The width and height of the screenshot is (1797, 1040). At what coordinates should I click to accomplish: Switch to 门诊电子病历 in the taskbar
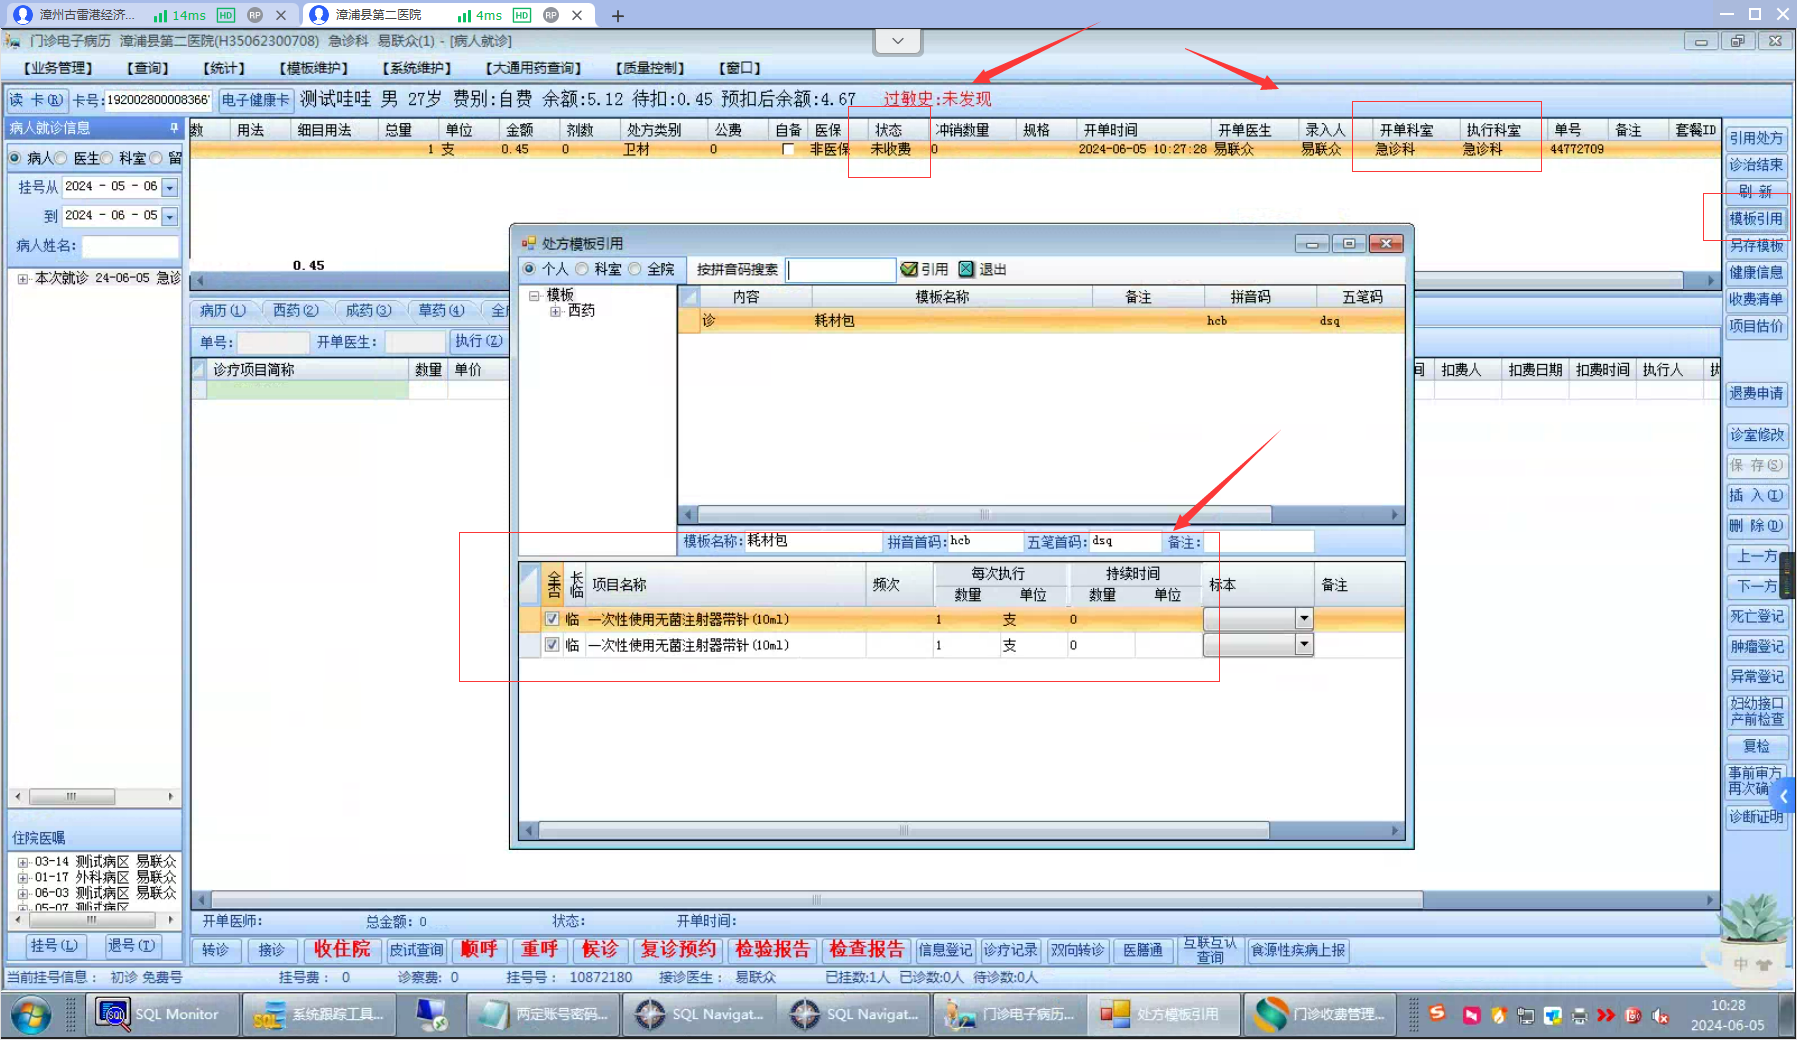click(1012, 1014)
